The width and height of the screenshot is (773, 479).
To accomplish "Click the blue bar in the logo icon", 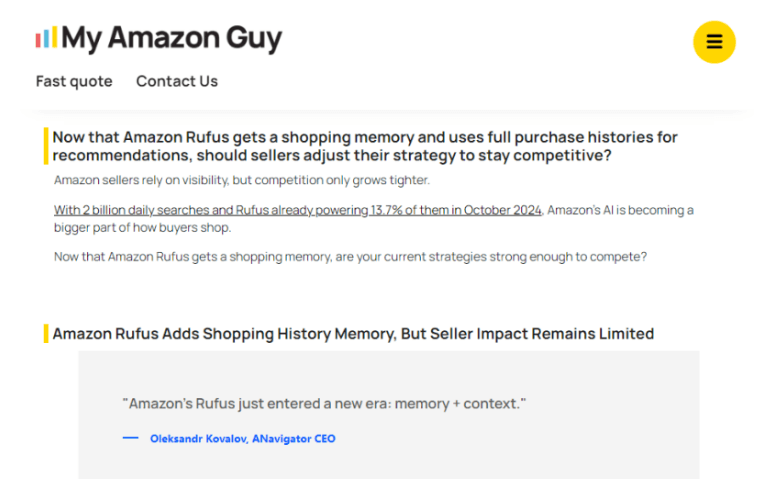I will point(46,38).
